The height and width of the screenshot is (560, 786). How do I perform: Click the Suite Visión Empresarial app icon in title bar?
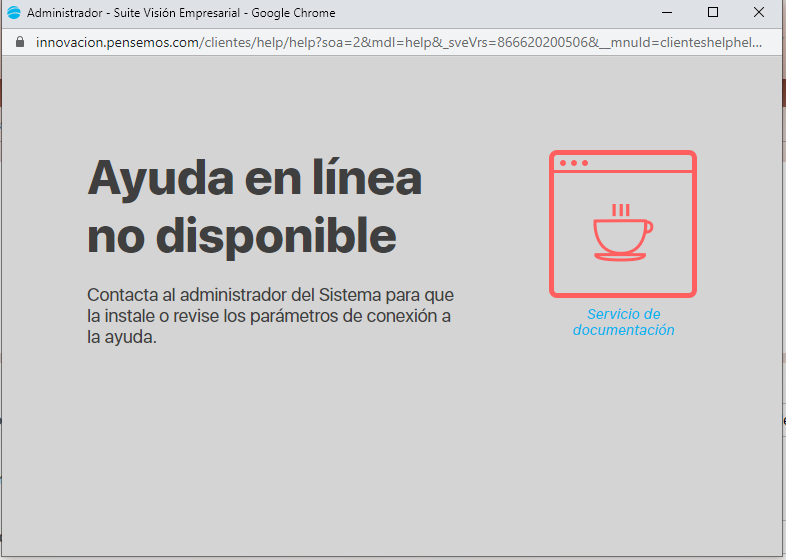click(14, 13)
